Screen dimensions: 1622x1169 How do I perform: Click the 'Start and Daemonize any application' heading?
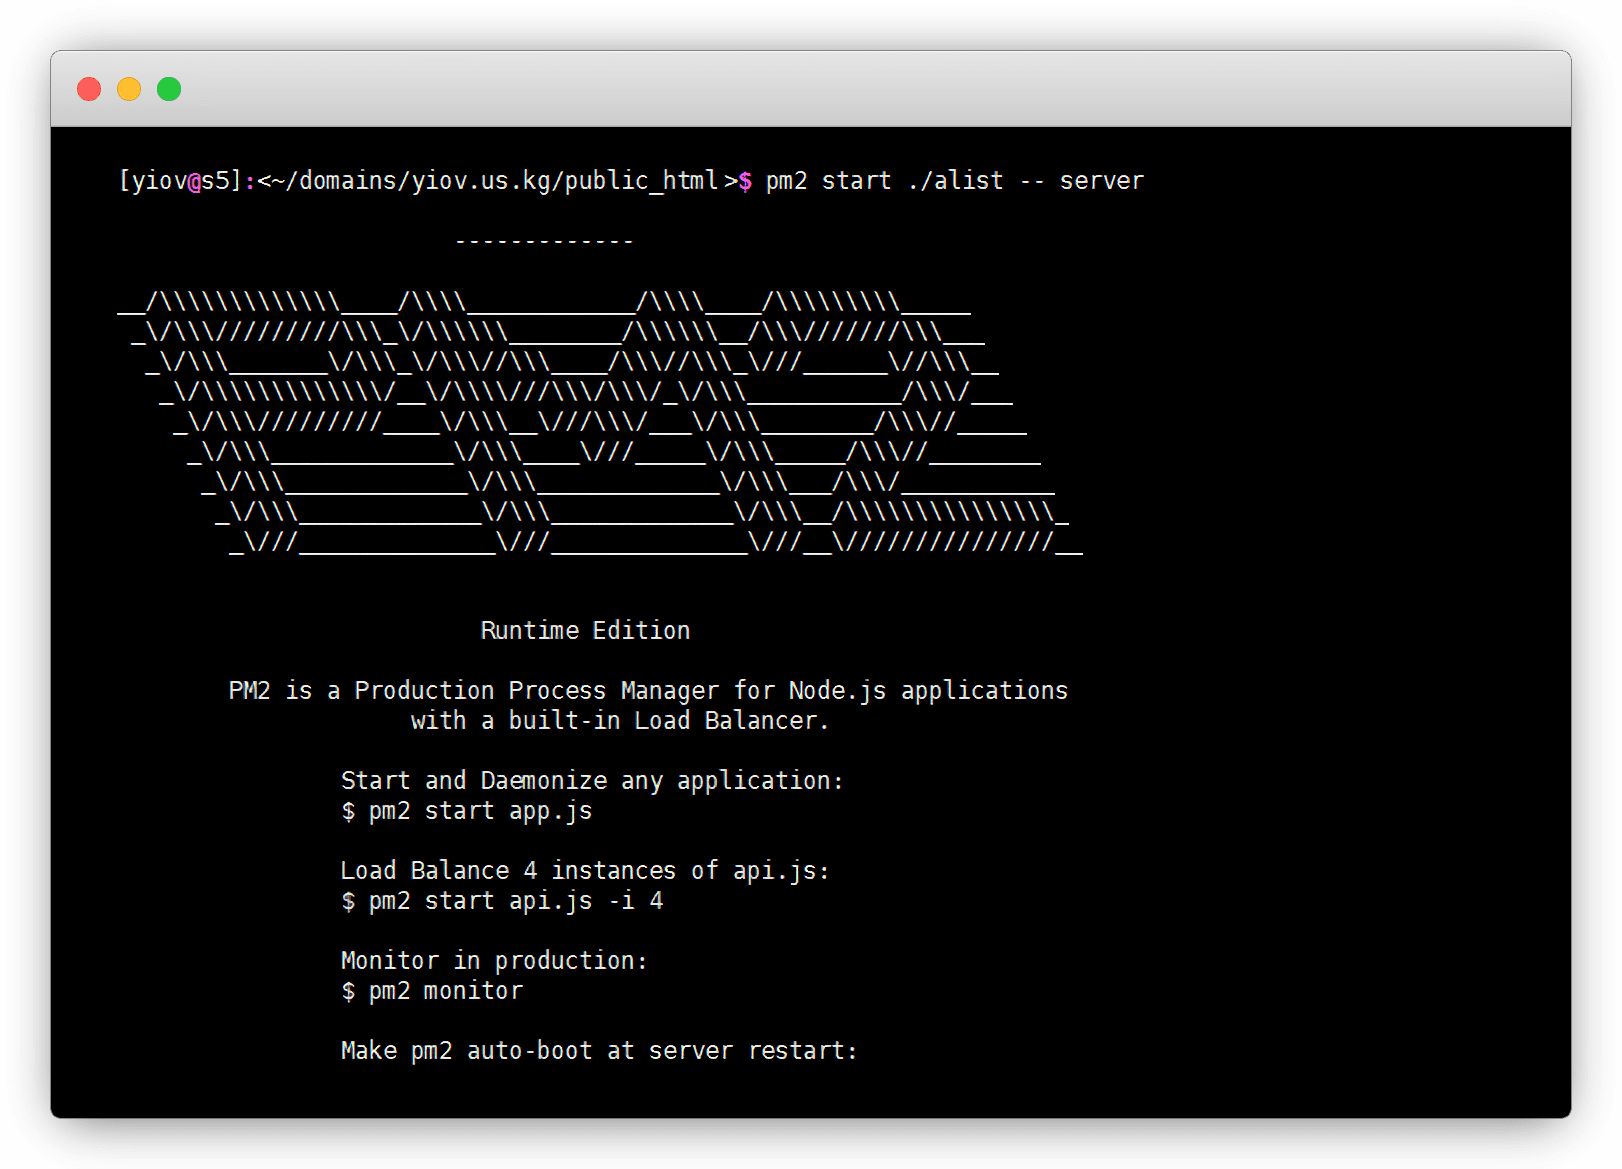click(592, 781)
